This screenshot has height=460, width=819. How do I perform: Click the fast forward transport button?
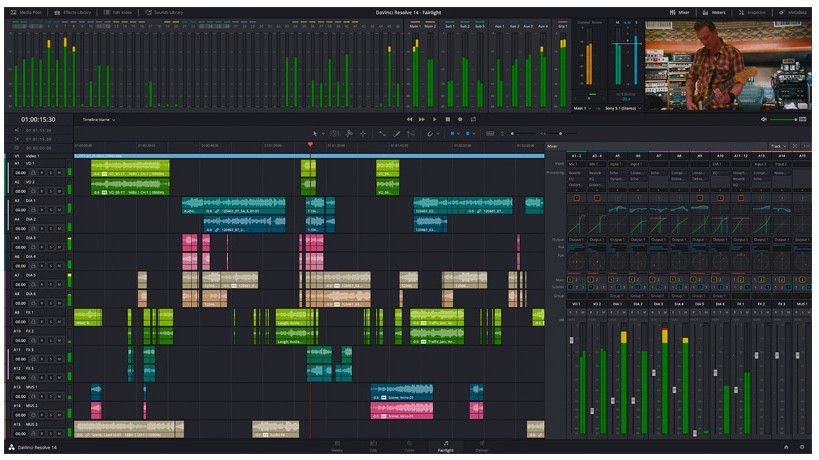[422, 120]
